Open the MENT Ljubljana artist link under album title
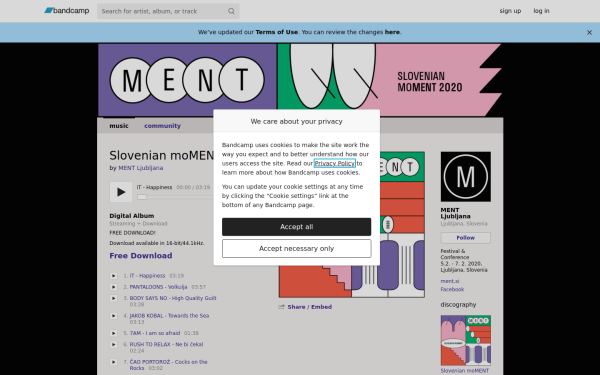Screen dimensions: 600x375 (x=140, y=168)
